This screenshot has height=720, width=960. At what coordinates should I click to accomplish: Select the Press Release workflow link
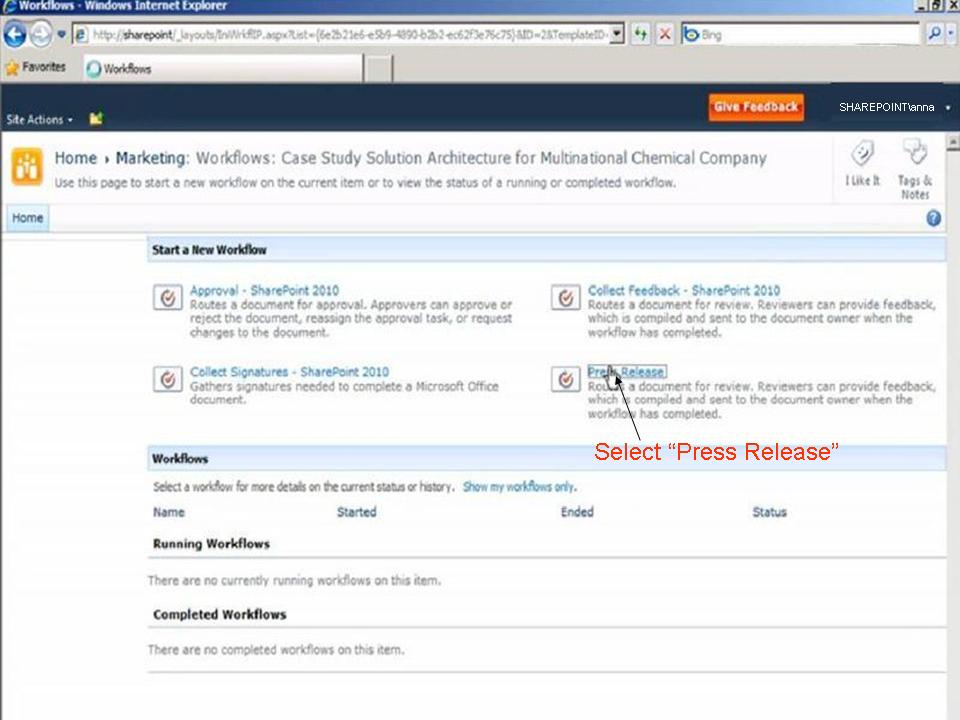[626, 372]
